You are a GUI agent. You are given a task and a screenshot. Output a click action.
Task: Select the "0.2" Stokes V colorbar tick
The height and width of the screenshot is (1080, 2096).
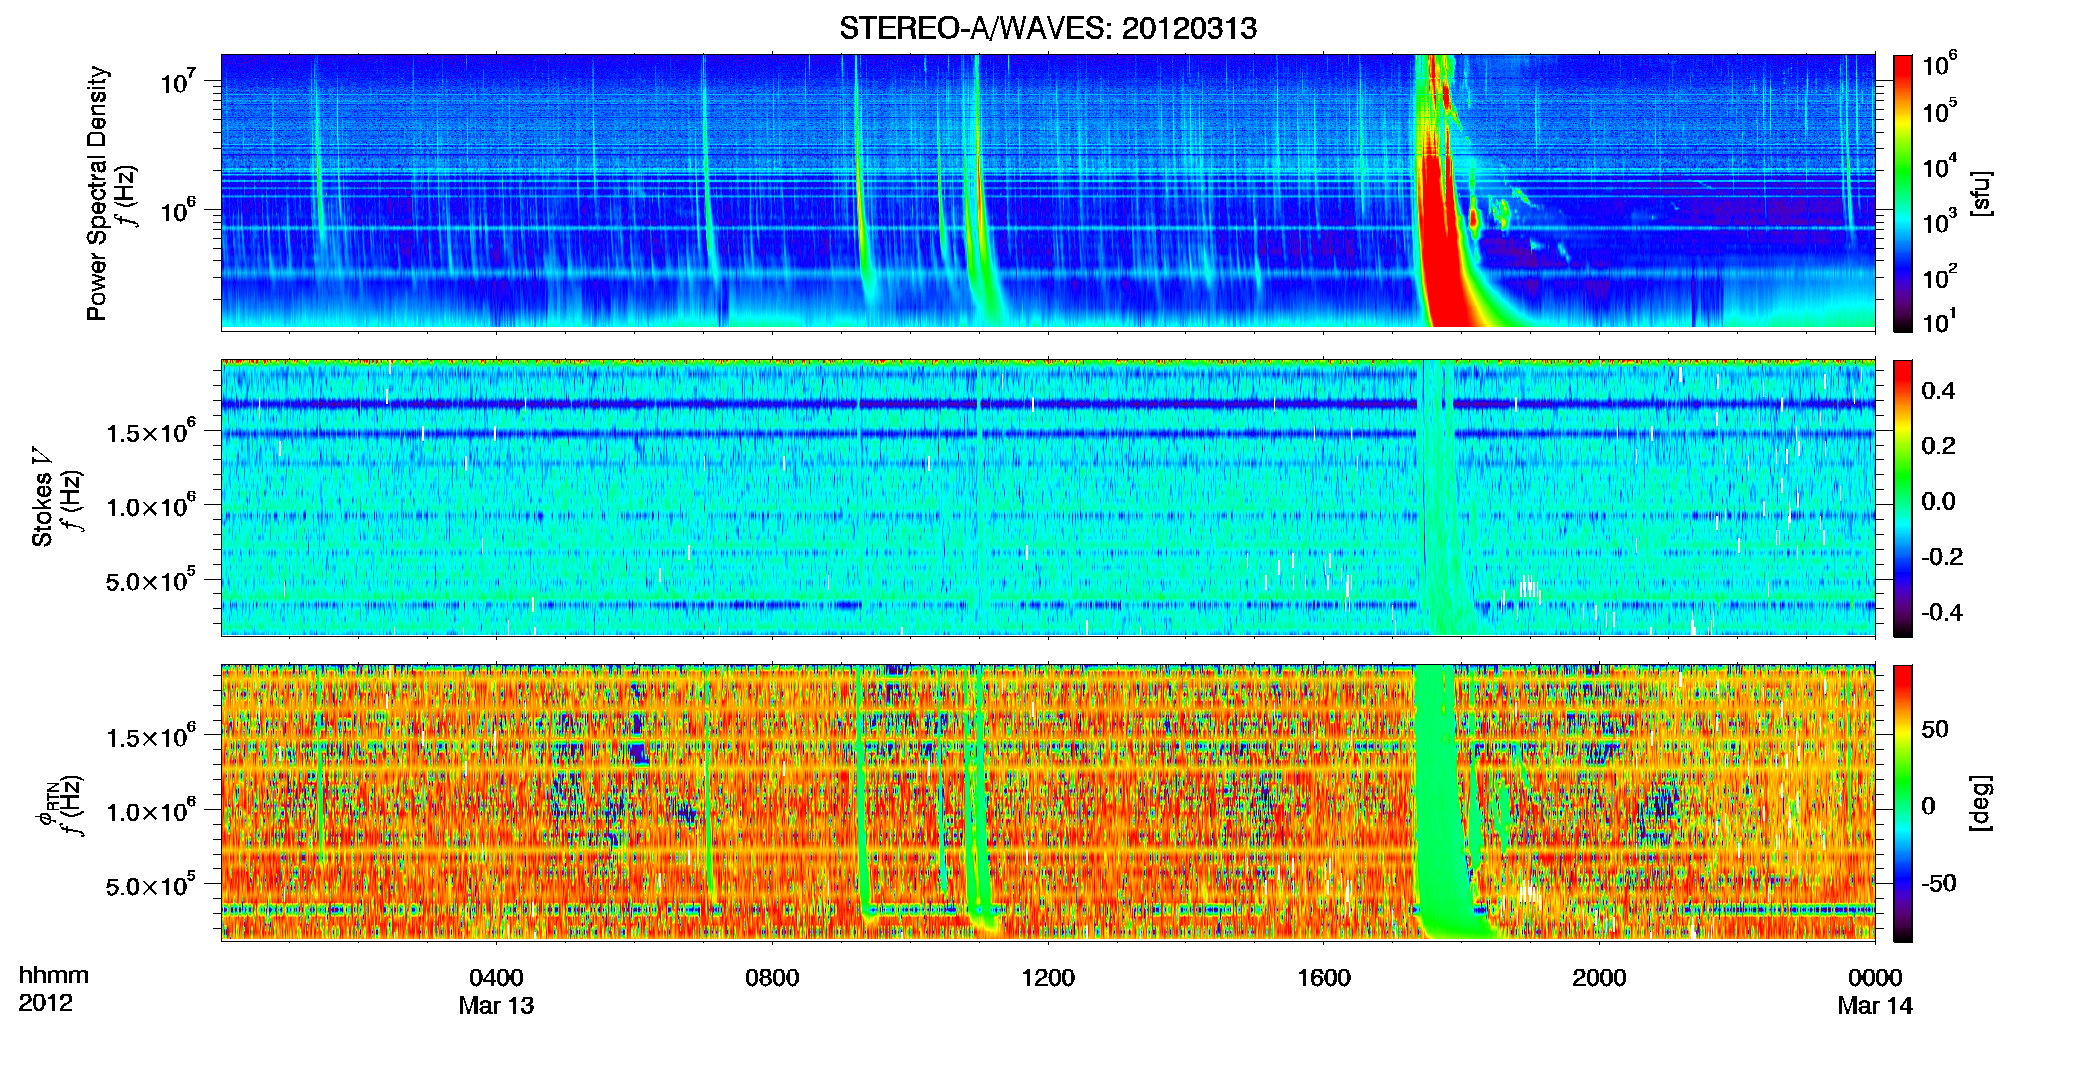coord(1938,446)
